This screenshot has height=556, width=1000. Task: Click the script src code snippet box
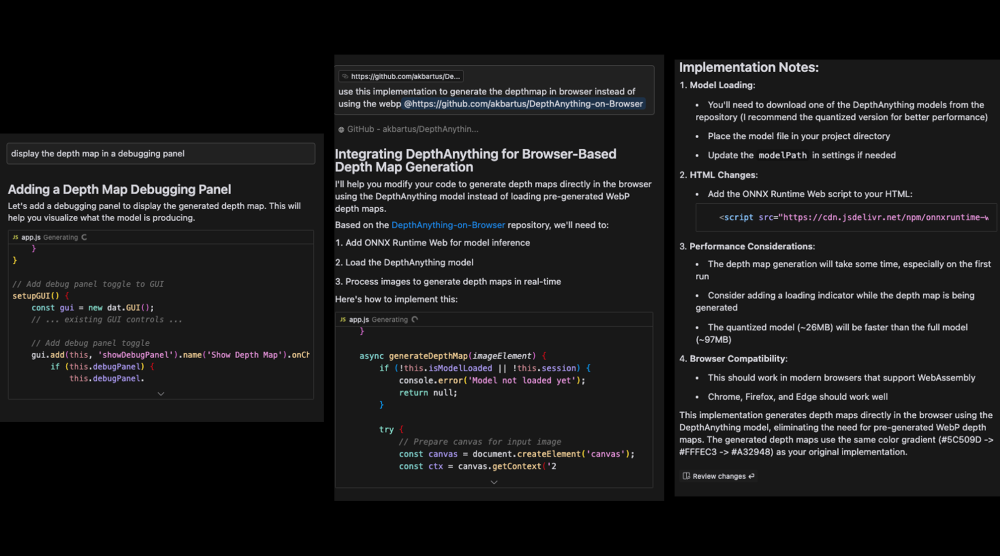846,217
